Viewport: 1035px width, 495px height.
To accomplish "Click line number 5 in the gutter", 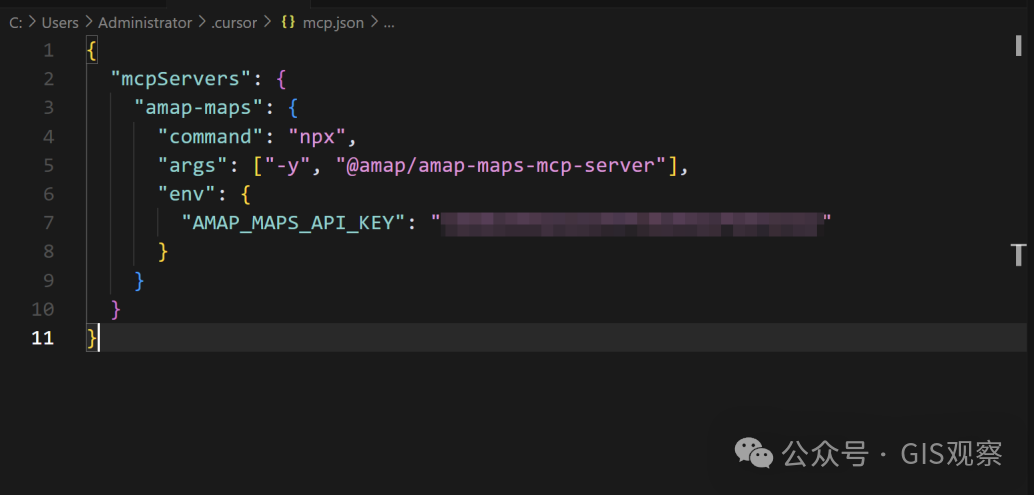I will pyautogui.click(x=48, y=165).
